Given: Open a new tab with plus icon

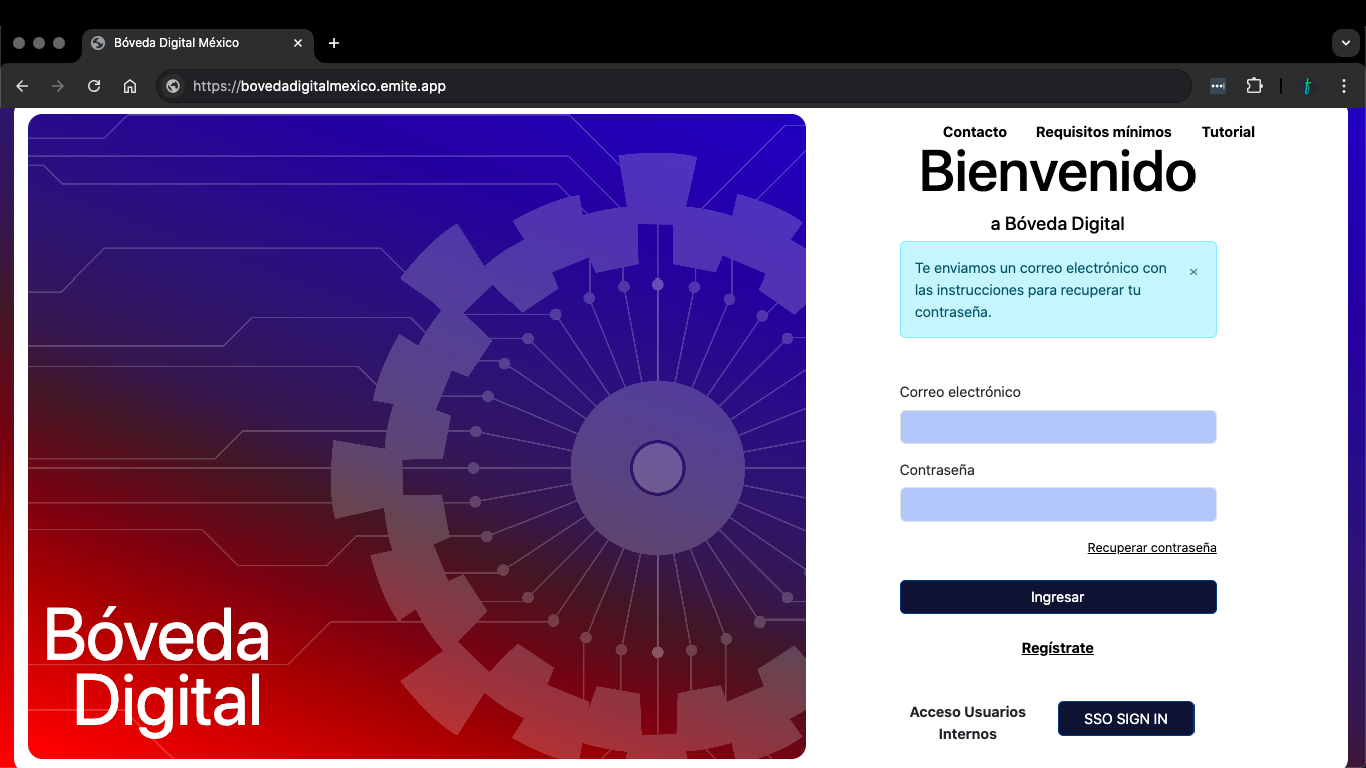Looking at the screenshot, I should [x=334, y=43].
